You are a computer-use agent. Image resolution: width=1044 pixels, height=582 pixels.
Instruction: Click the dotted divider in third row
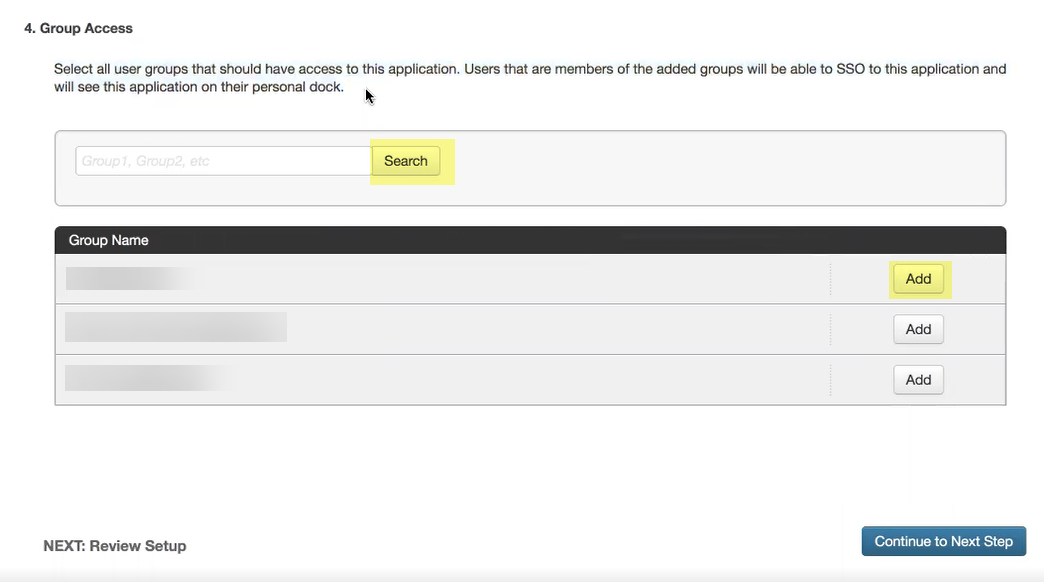click(x=830, y=380)
